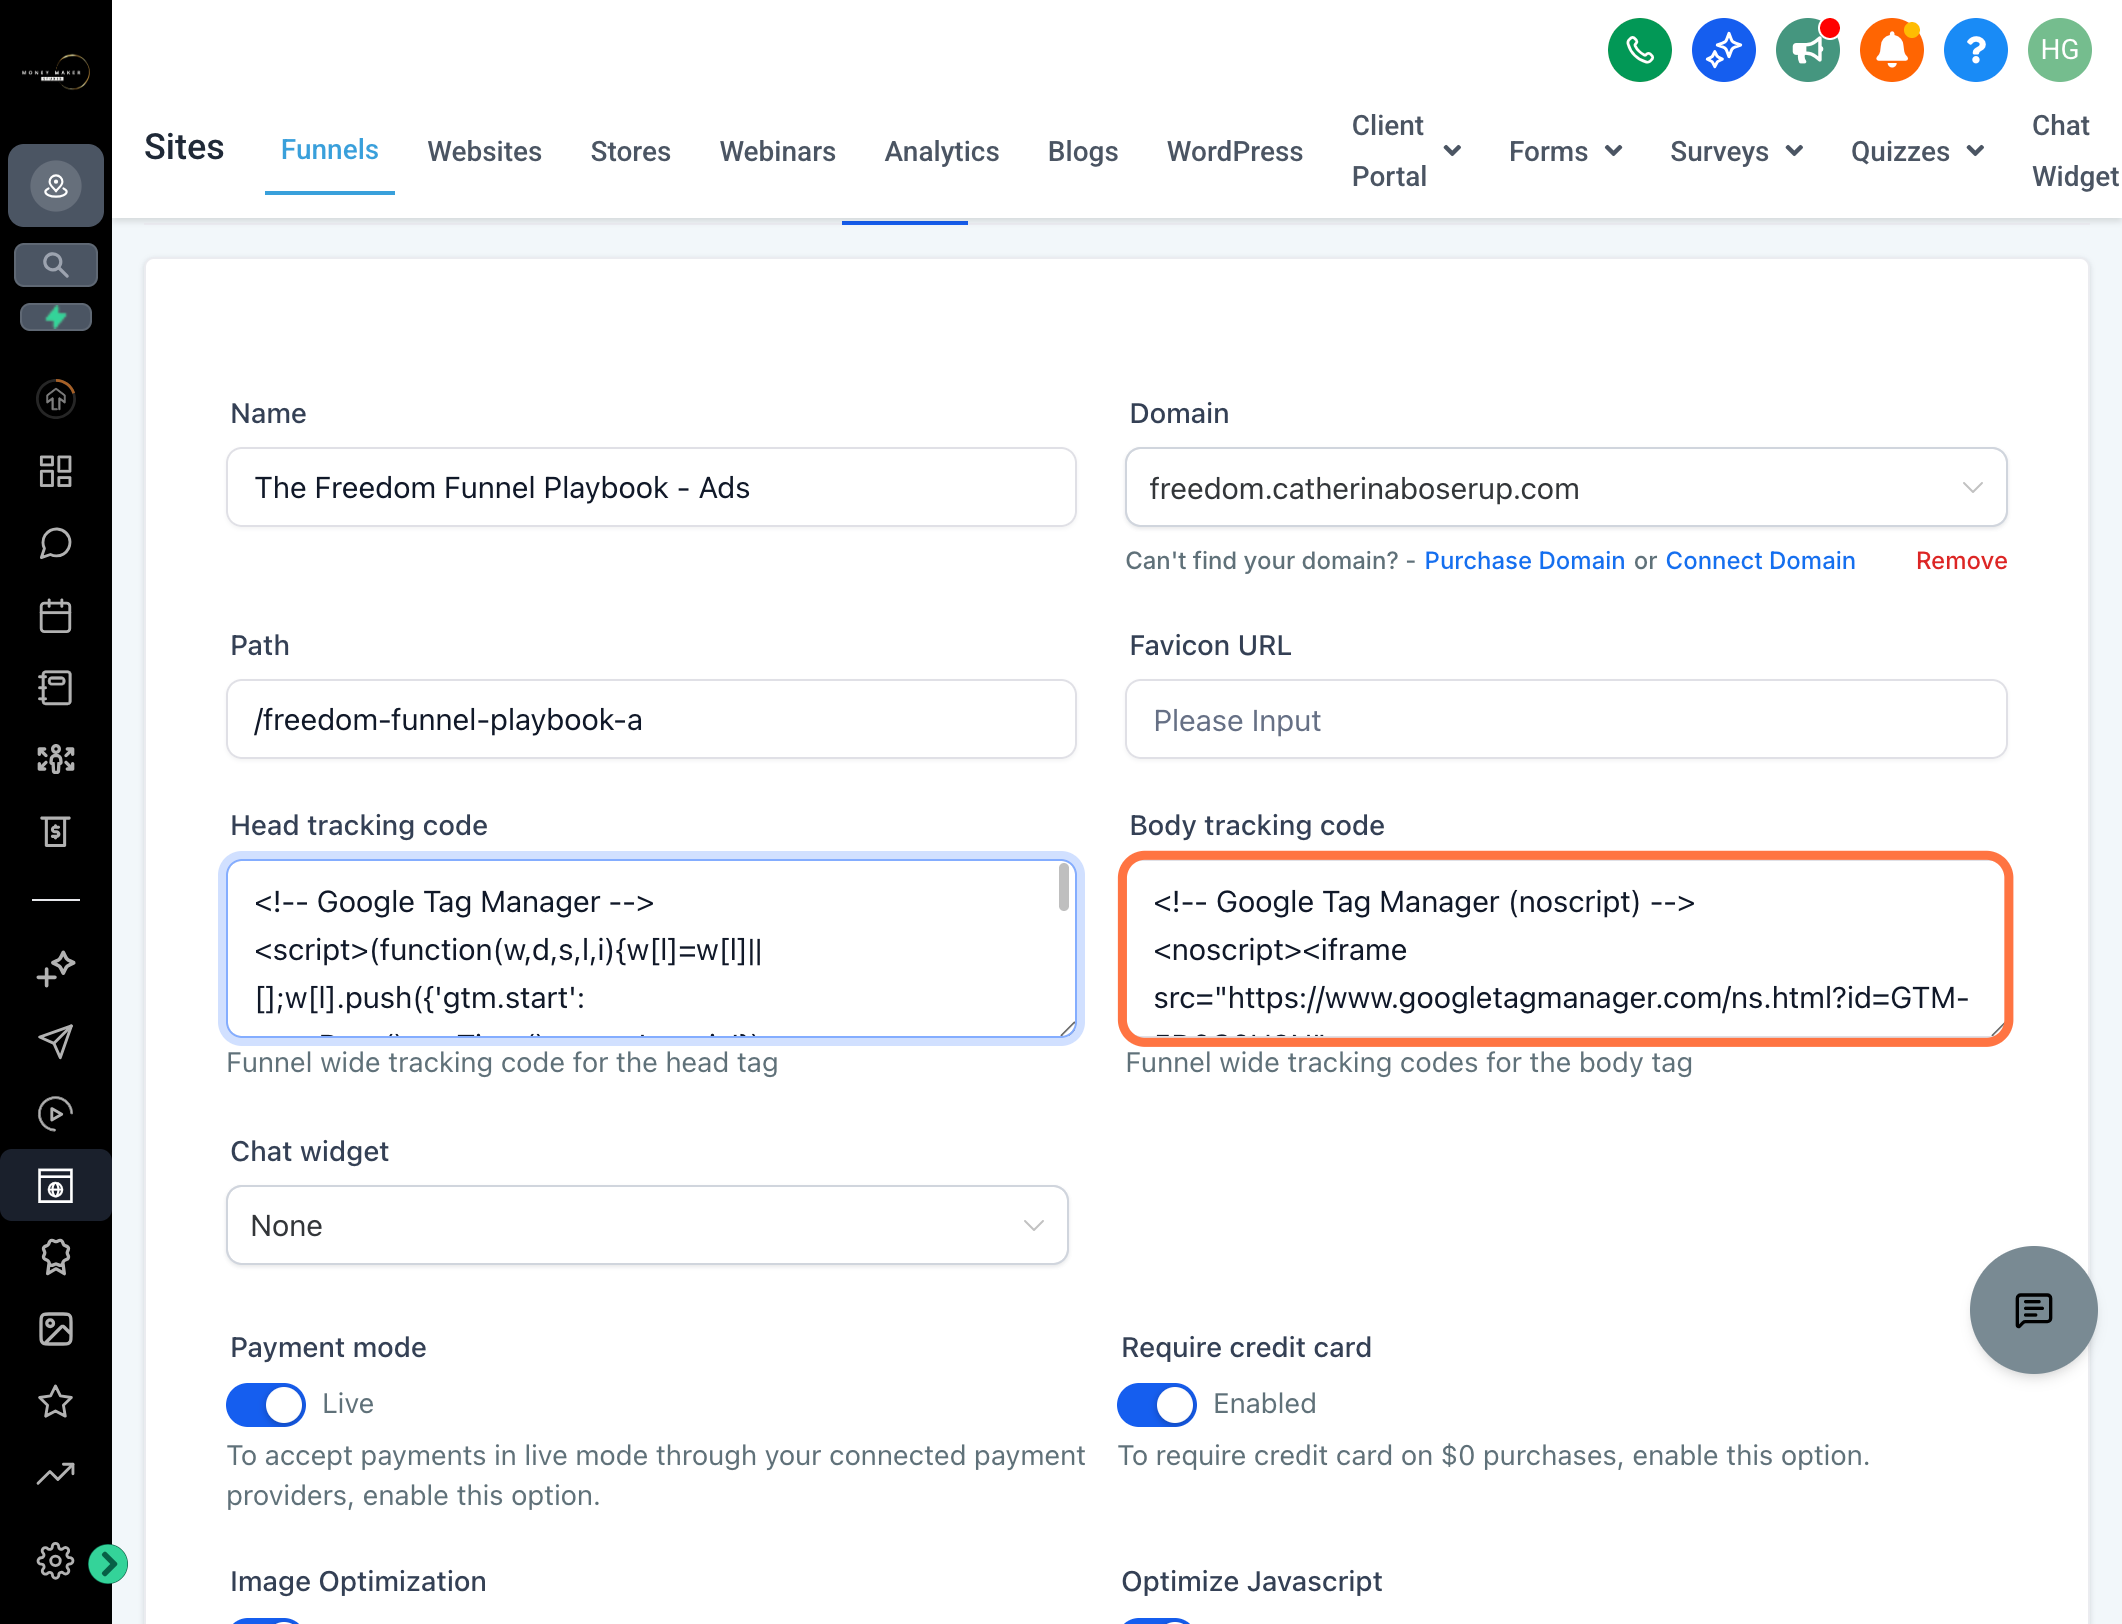Click the sidebar search magnifier icon
This screenshot has height=1624, width=2122.
coord(55,265)
